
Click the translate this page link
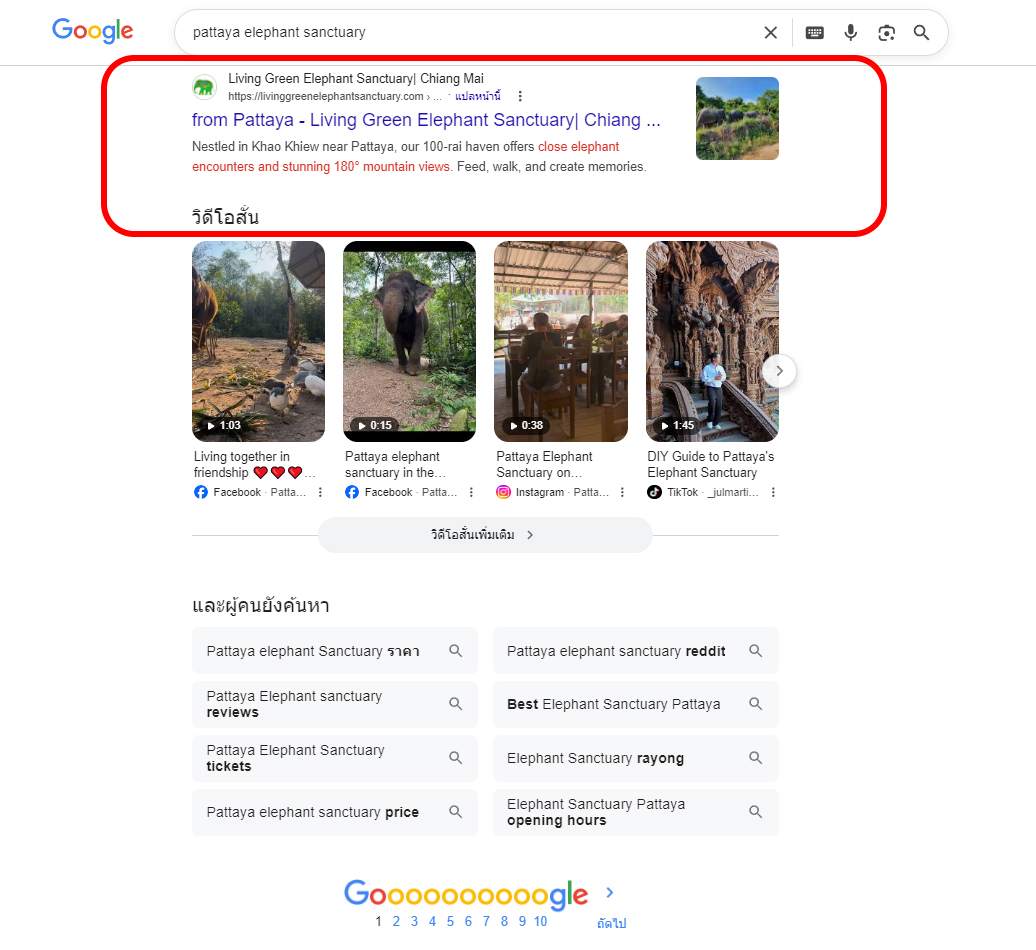478,96
